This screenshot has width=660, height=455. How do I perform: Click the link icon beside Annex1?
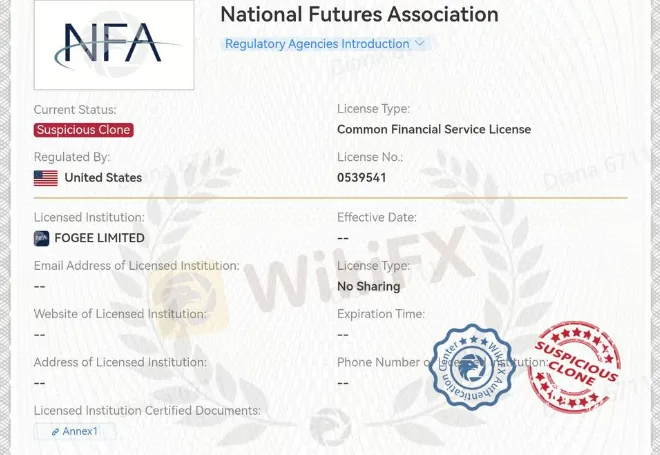(x=55, y=431)
